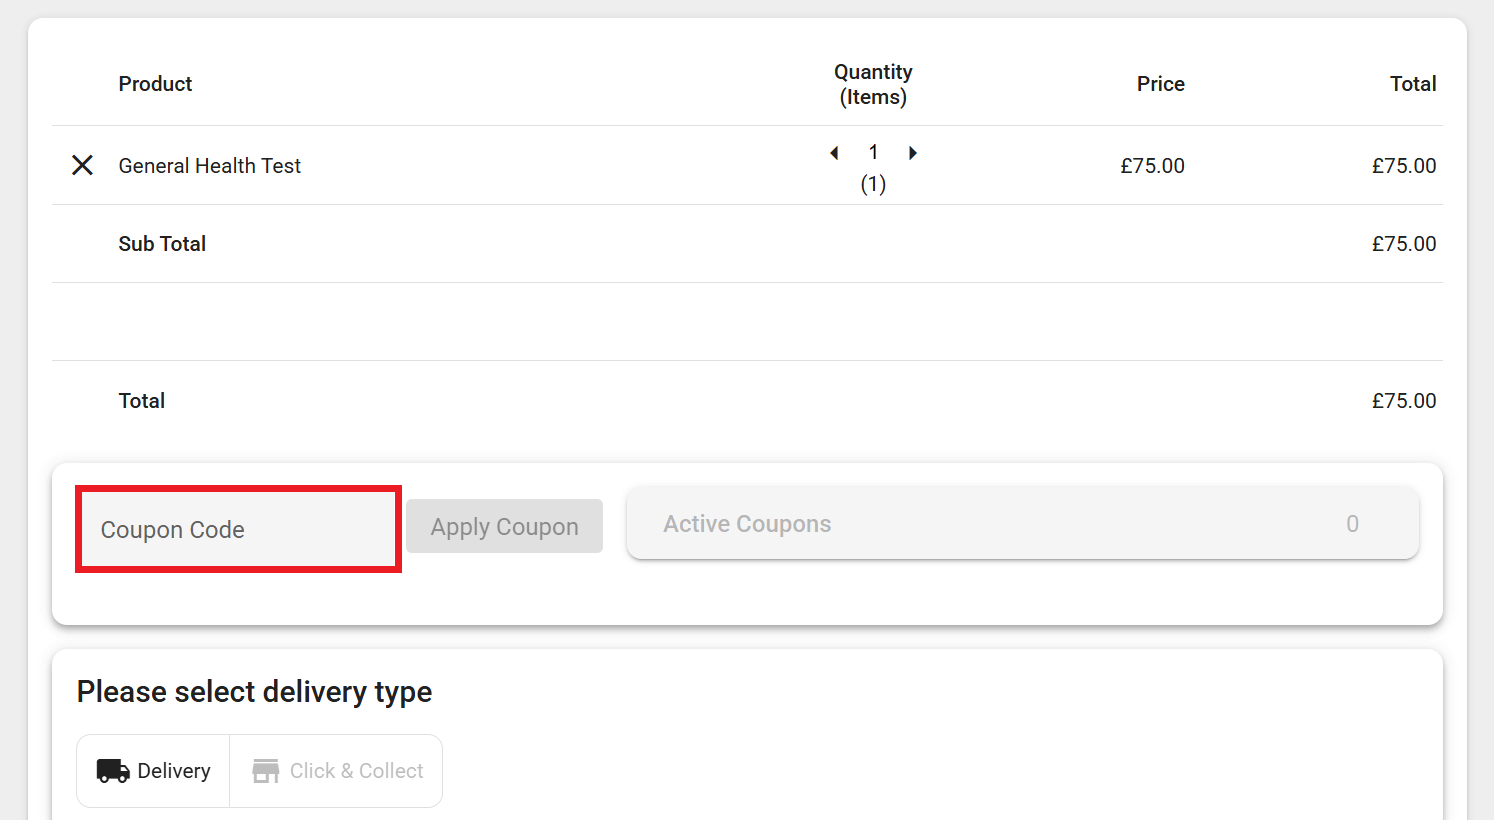Click the Sub Total row label
Screen dimensions: 1494x820
click(162, 244)
